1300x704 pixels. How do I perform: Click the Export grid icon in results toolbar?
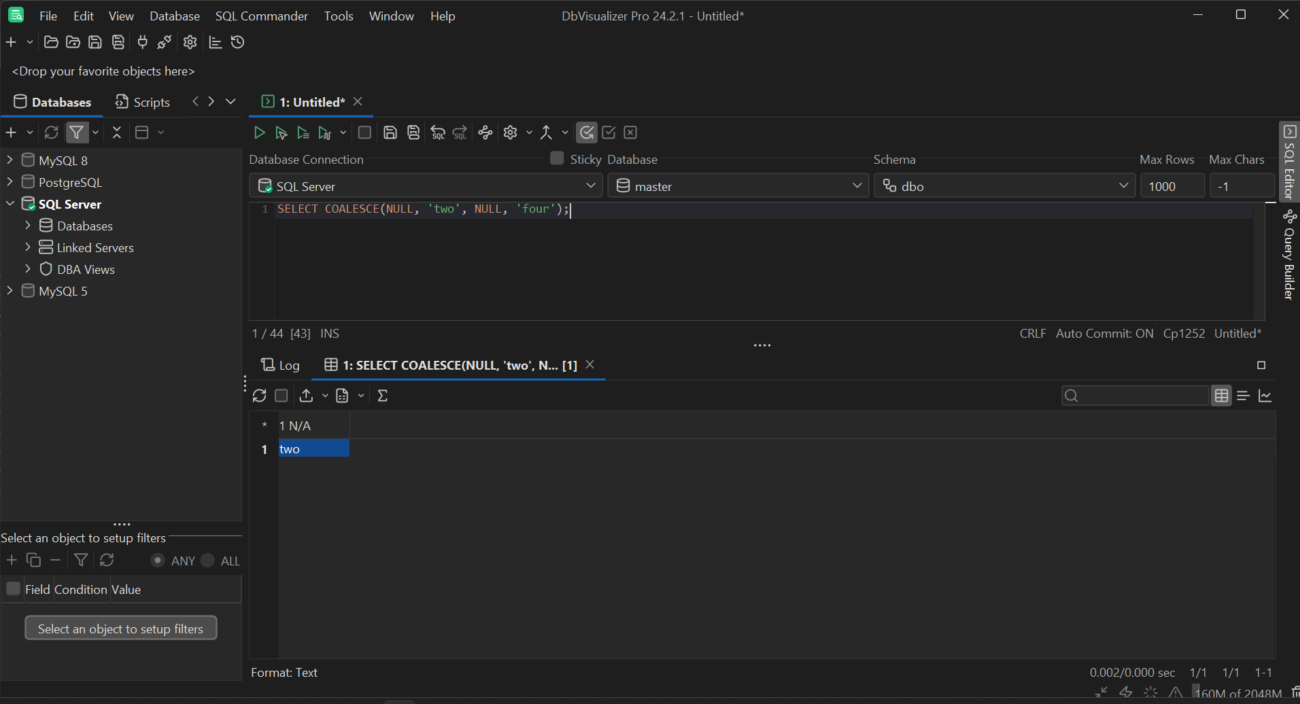tap(306, 395)
